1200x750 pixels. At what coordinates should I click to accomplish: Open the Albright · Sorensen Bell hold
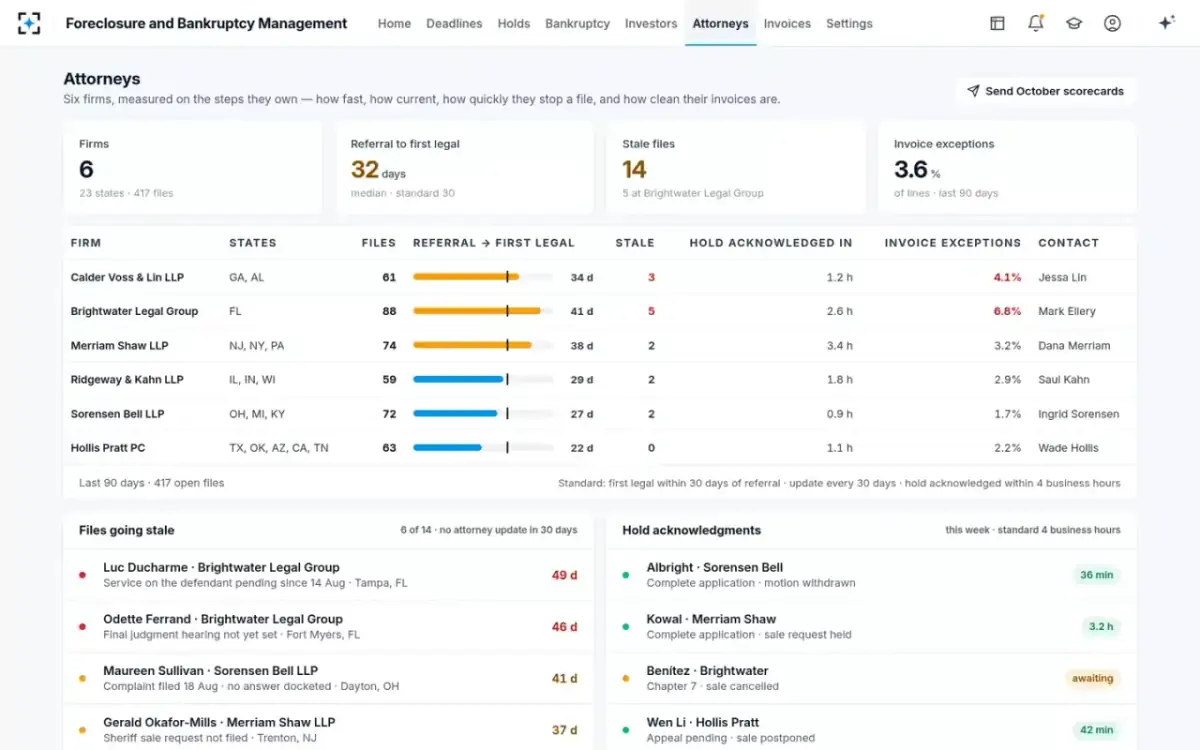[871, 575]
